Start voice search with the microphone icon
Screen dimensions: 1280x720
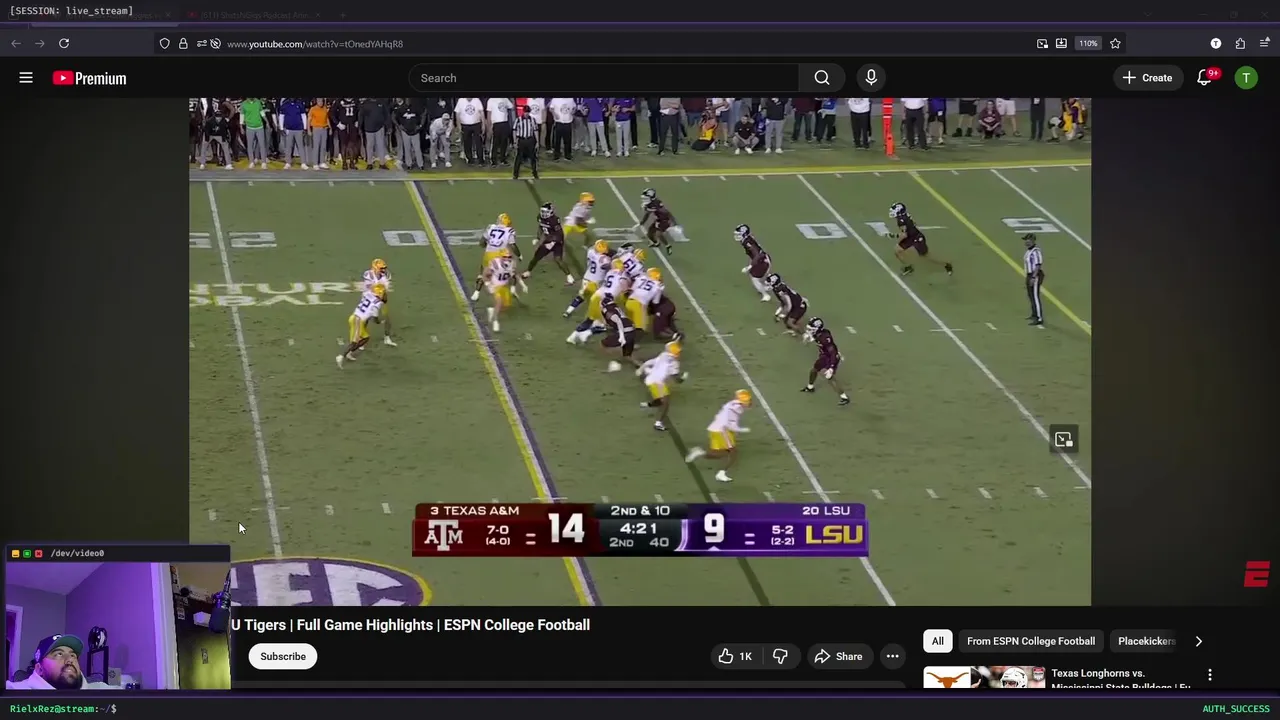tap(871, 77)
